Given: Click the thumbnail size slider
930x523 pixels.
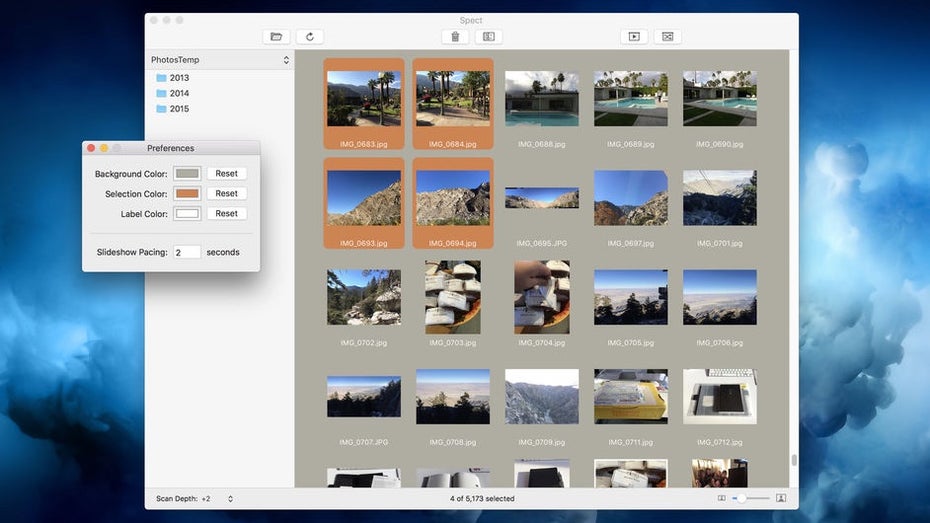Looking at the screenshot, I should [751, 498].
